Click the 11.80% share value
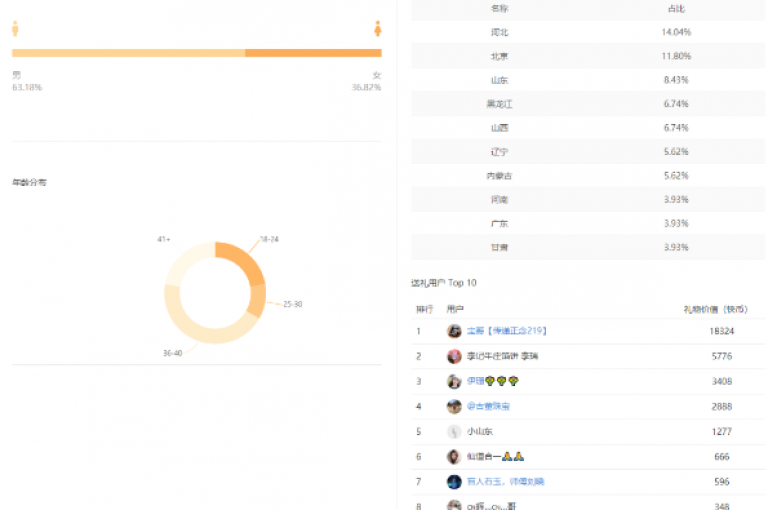Screen dimensions: 768x510 point(676,56)
